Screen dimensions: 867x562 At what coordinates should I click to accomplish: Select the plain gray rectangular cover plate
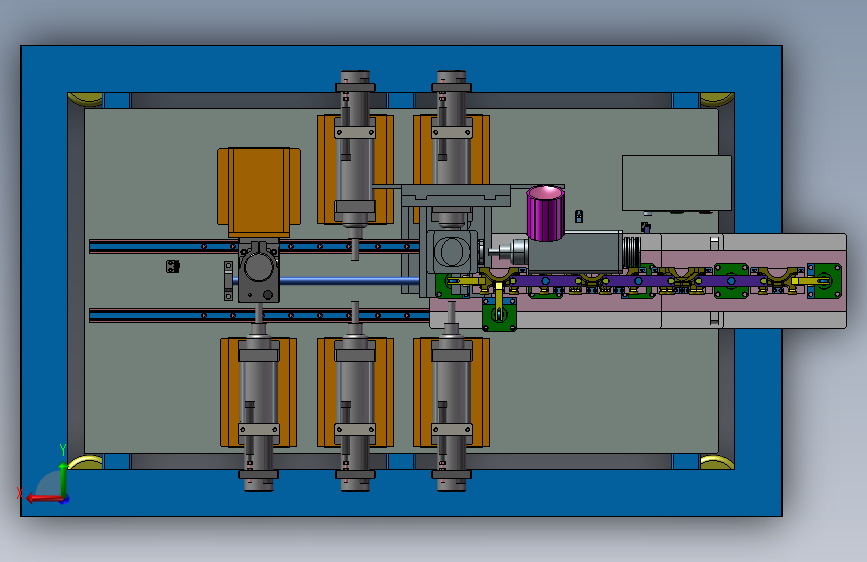point(676,183)
